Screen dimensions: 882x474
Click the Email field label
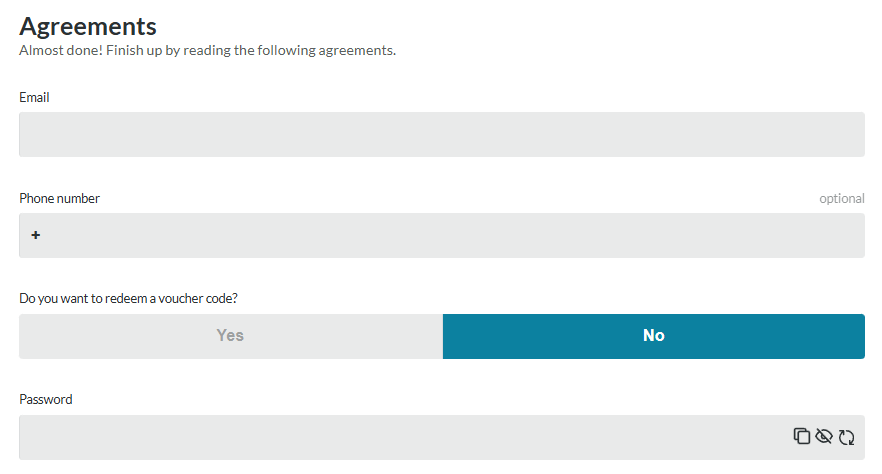(34, 97)
